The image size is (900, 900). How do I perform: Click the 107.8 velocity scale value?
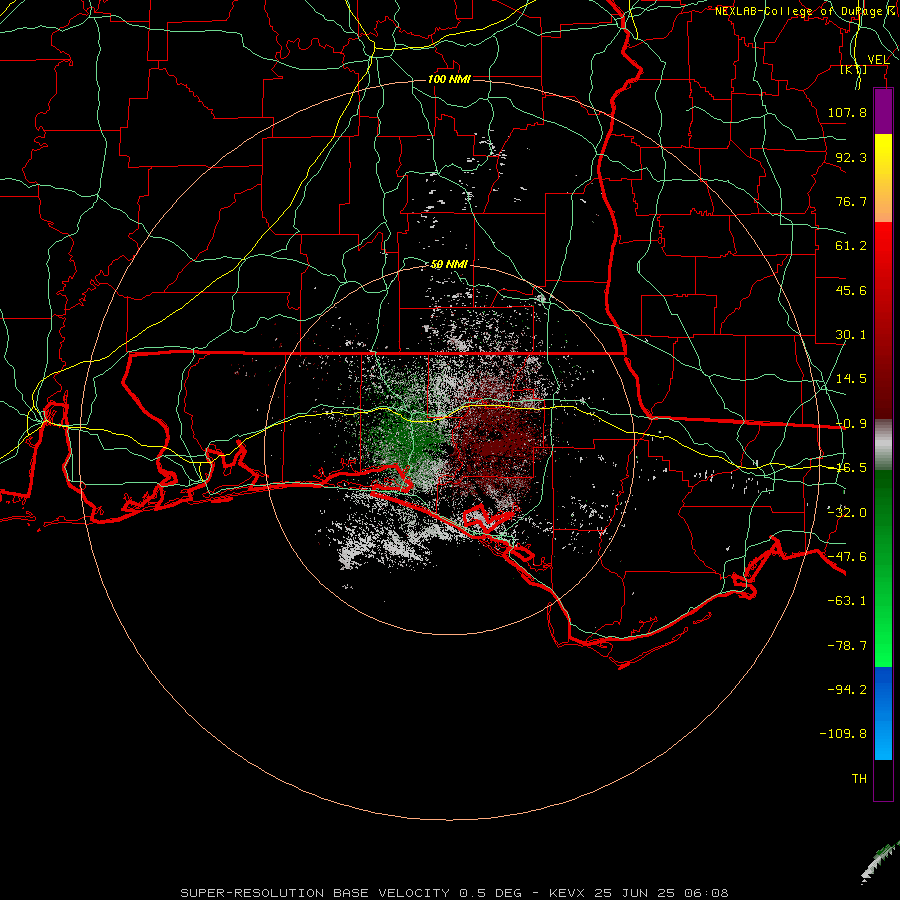coord(847,112)
